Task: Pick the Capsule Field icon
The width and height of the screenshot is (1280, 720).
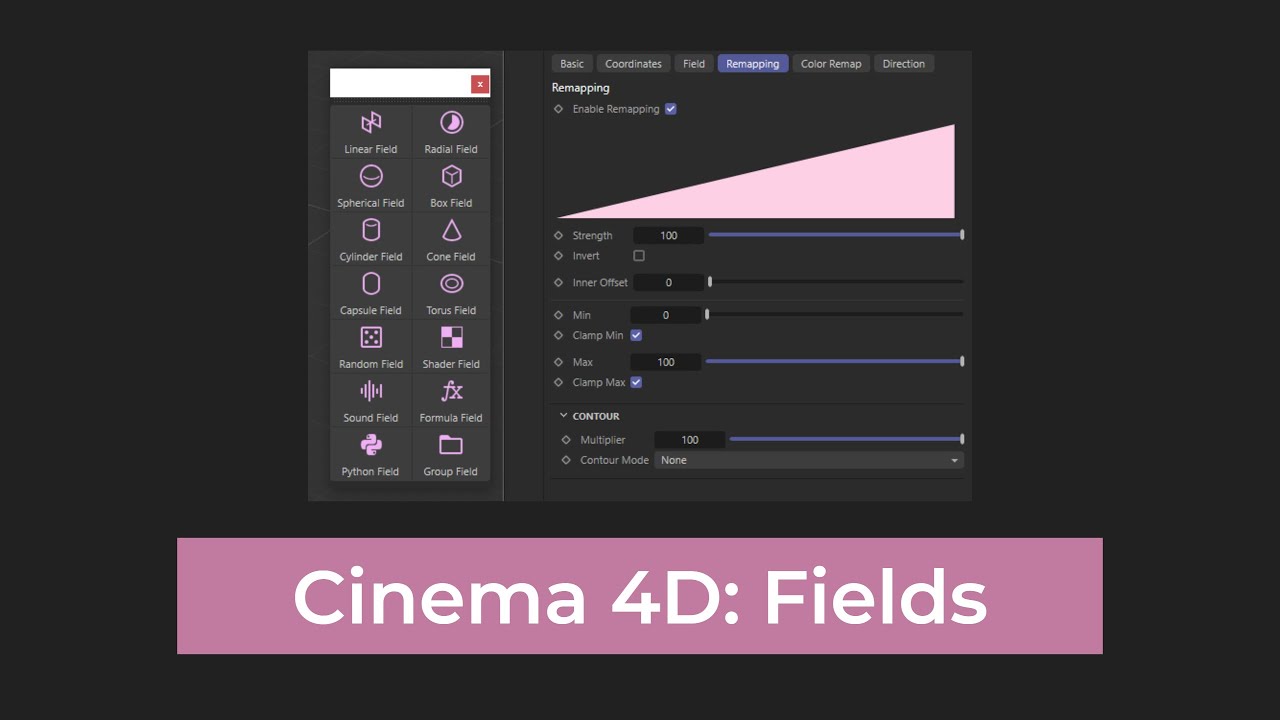Action: coord(371,284)
